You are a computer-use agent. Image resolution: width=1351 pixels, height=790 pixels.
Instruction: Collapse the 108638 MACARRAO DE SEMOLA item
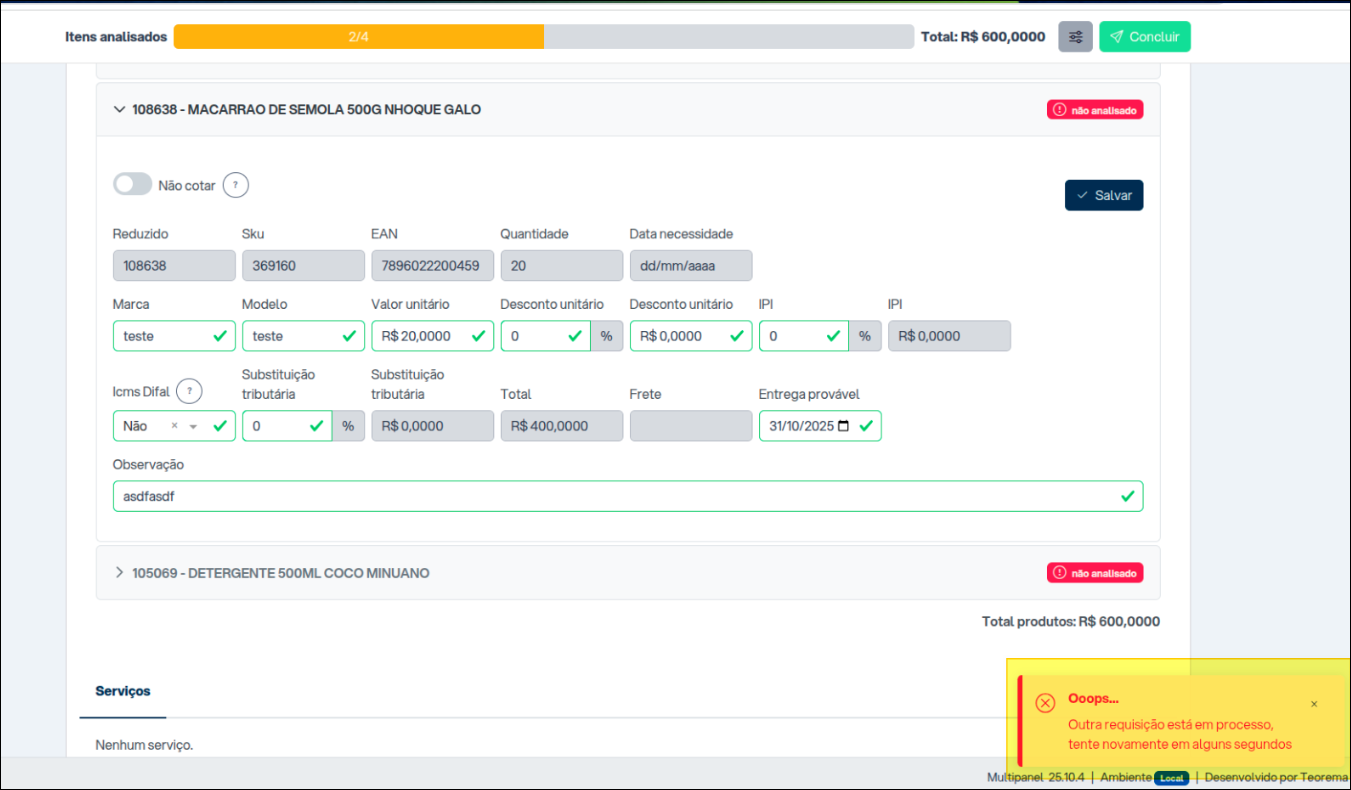point(120,110)
